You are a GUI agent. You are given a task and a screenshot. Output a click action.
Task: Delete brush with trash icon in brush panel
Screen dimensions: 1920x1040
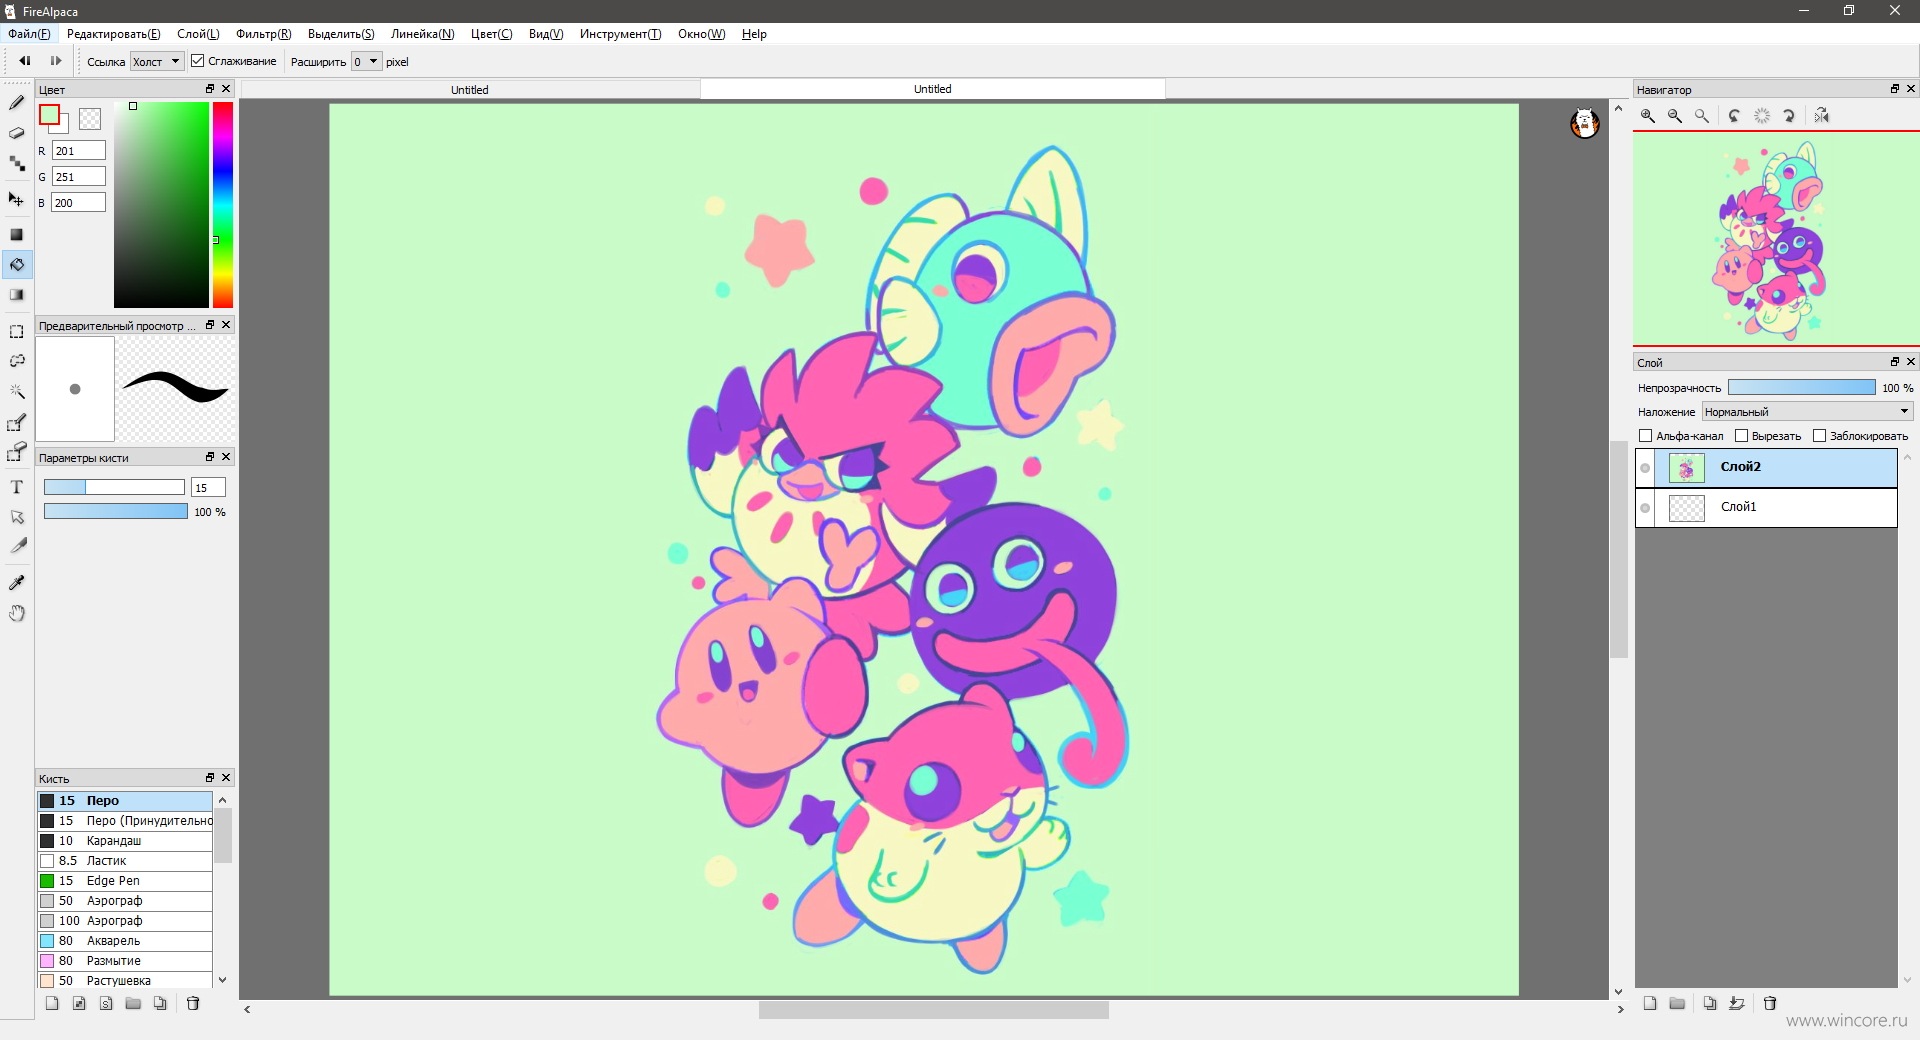click(x=193, y=1003)
